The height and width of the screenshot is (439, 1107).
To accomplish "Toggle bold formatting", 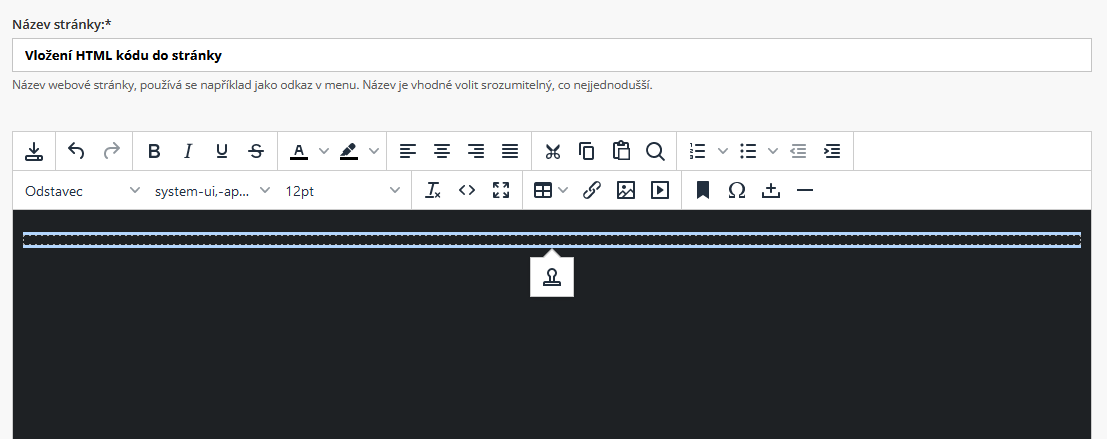I will click(154, 151).
